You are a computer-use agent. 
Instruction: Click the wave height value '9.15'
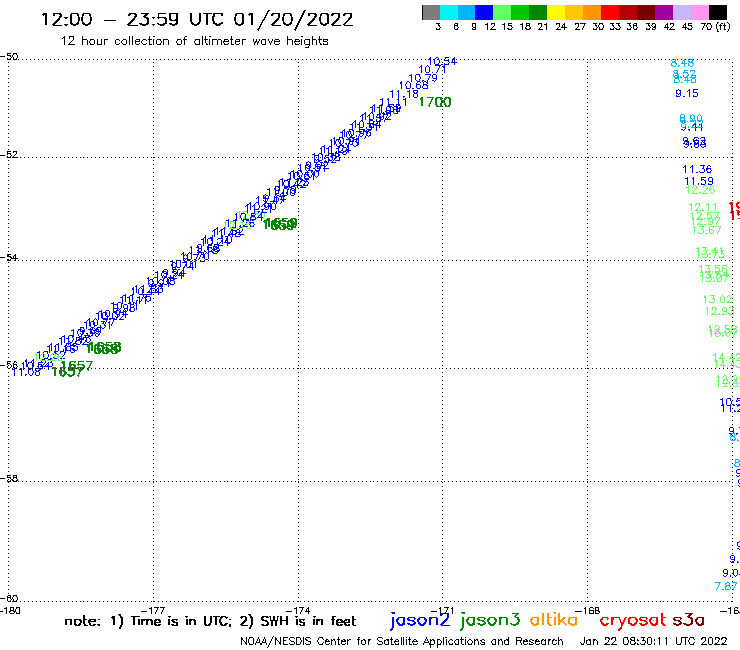coord(687,93)
